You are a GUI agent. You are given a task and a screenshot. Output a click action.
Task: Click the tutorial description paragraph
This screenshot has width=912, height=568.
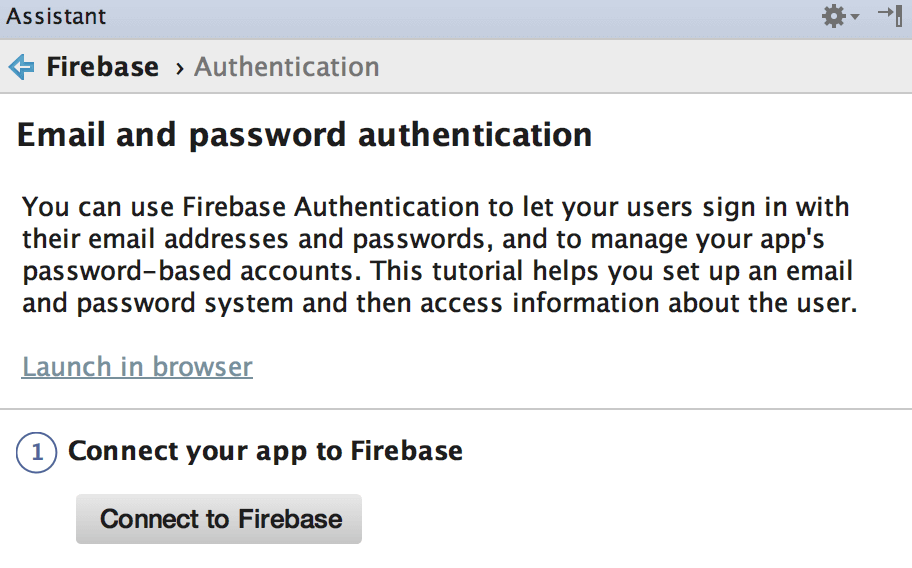pyautogui.click(x=440, y=255)
